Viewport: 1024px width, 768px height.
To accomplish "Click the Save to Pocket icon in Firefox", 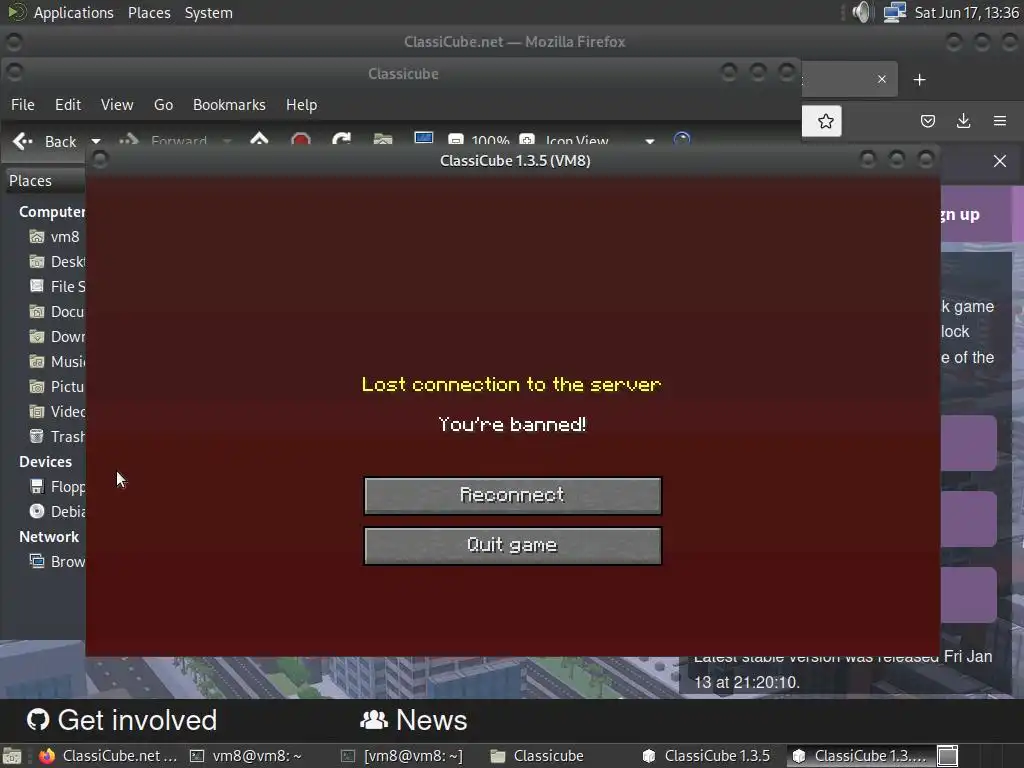I will point(927,121).
